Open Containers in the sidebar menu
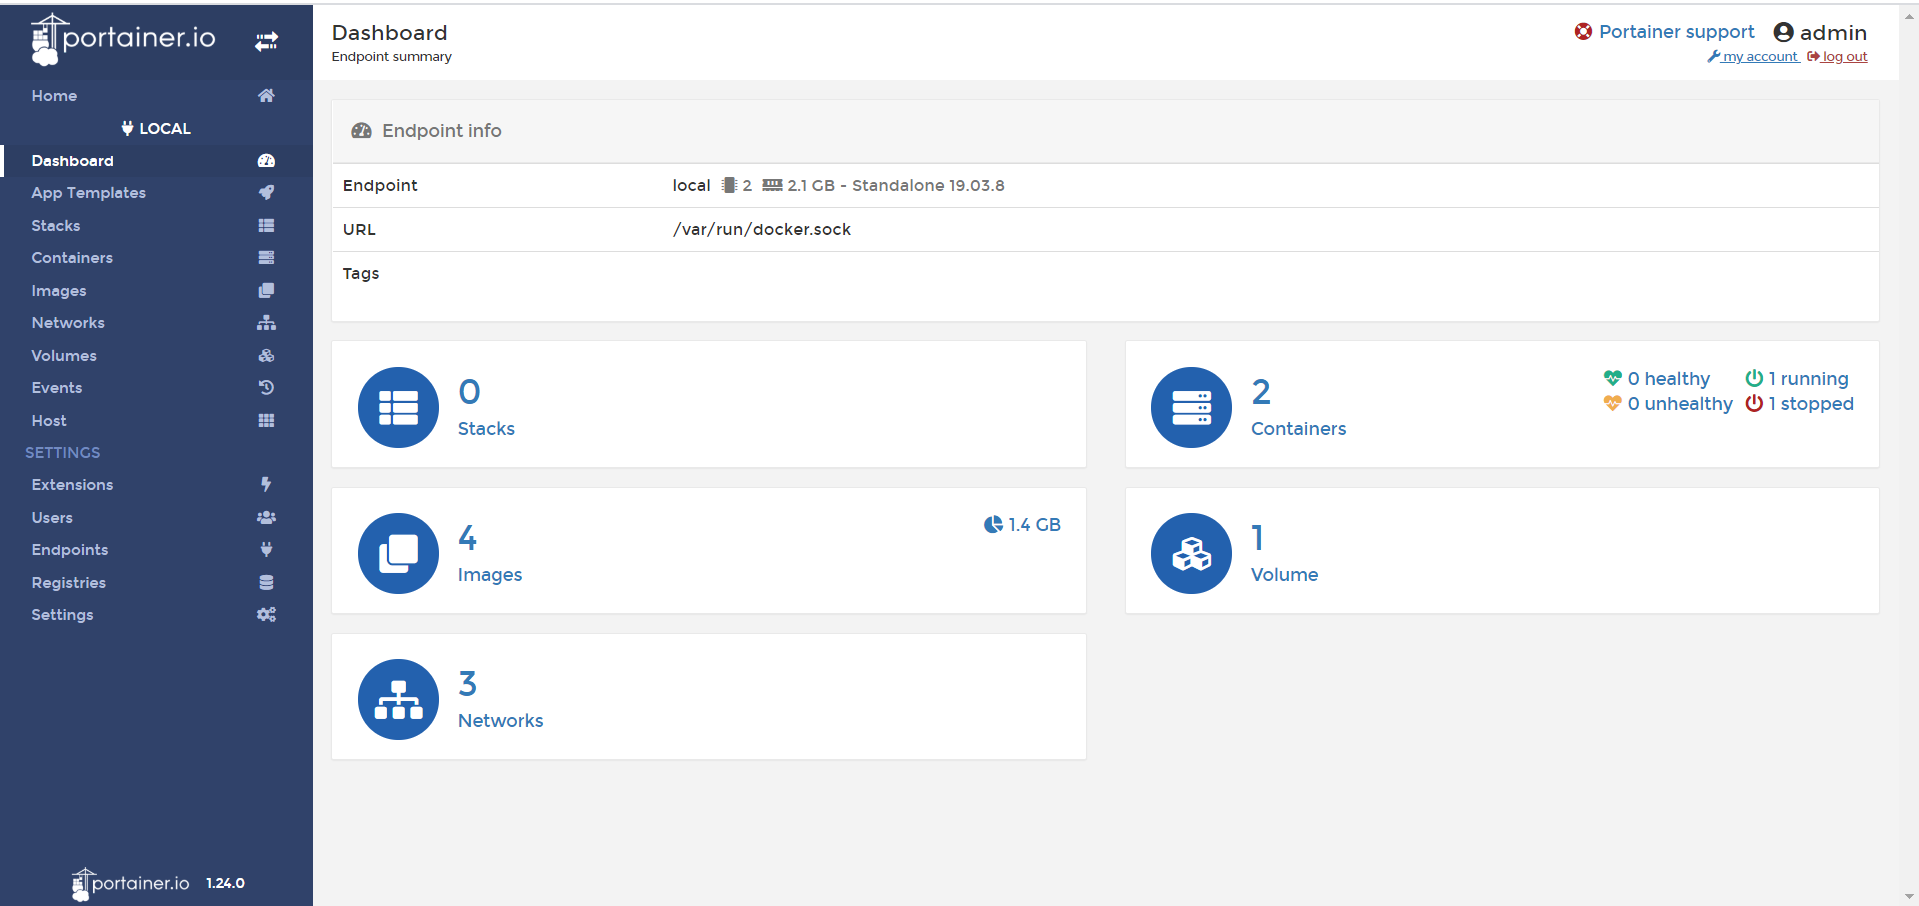This screenshot has height=906, width=1919. [x=72, y=258]
